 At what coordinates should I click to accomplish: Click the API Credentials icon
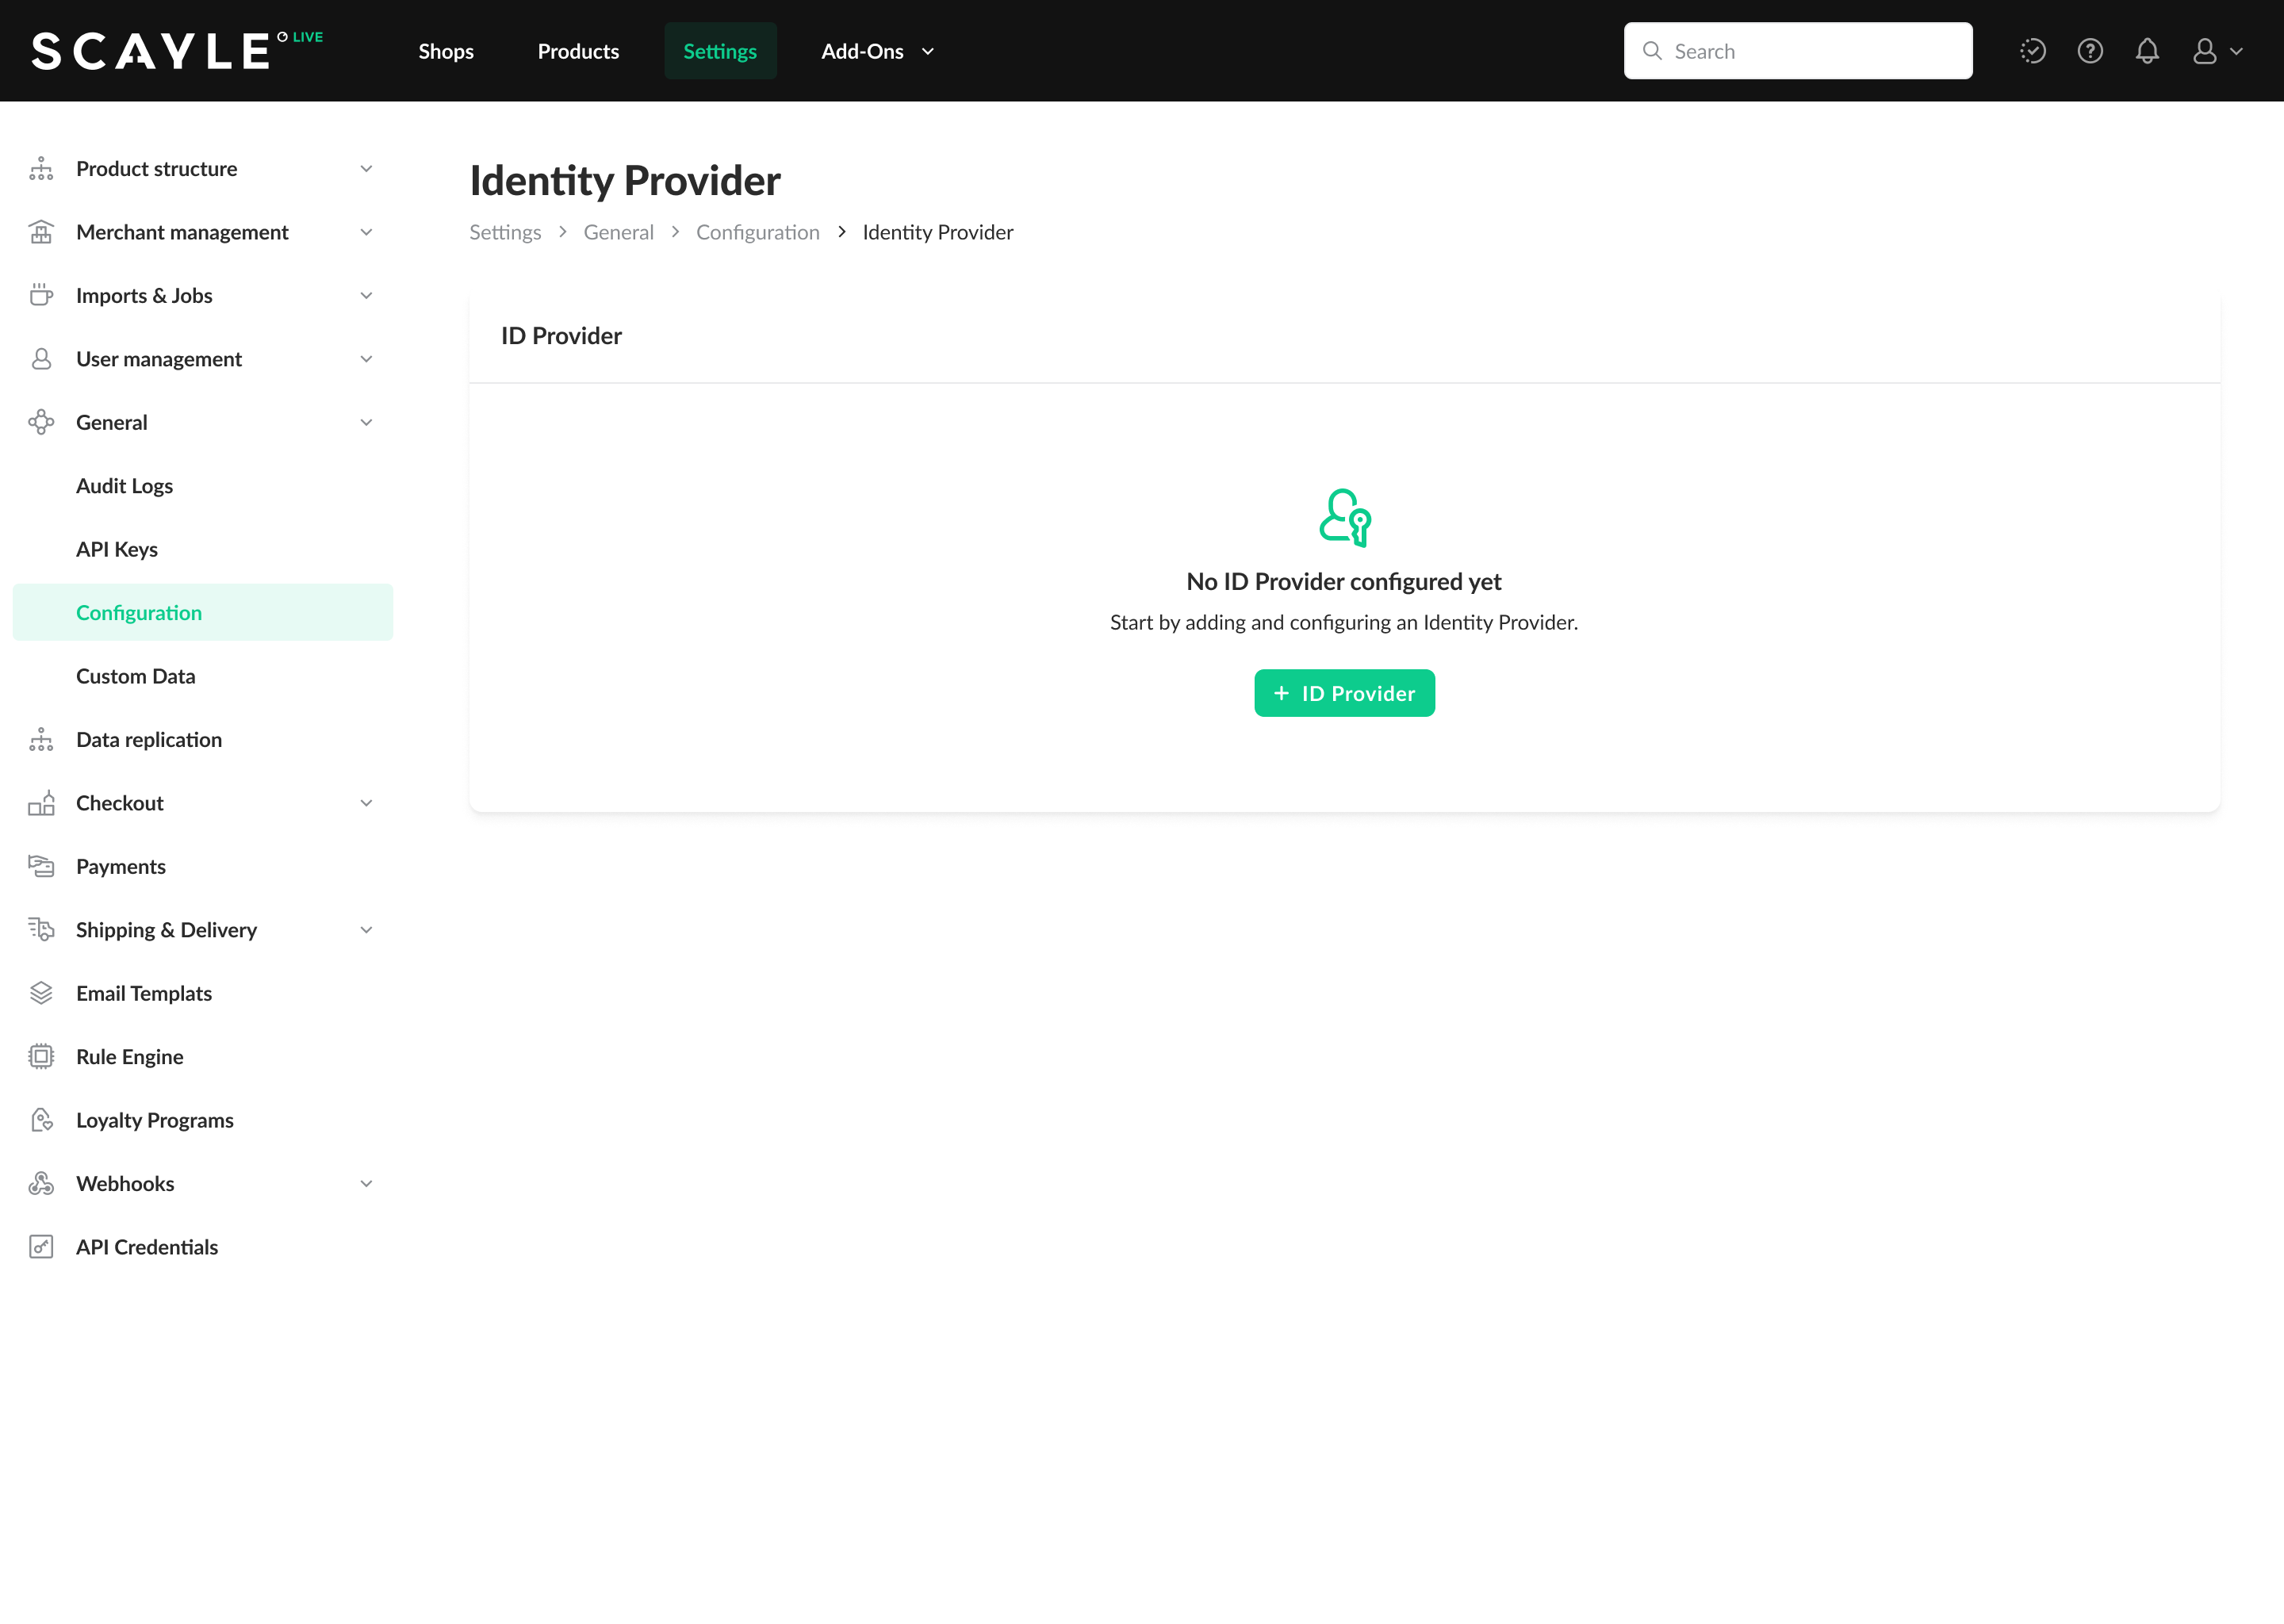point(41,1247)
